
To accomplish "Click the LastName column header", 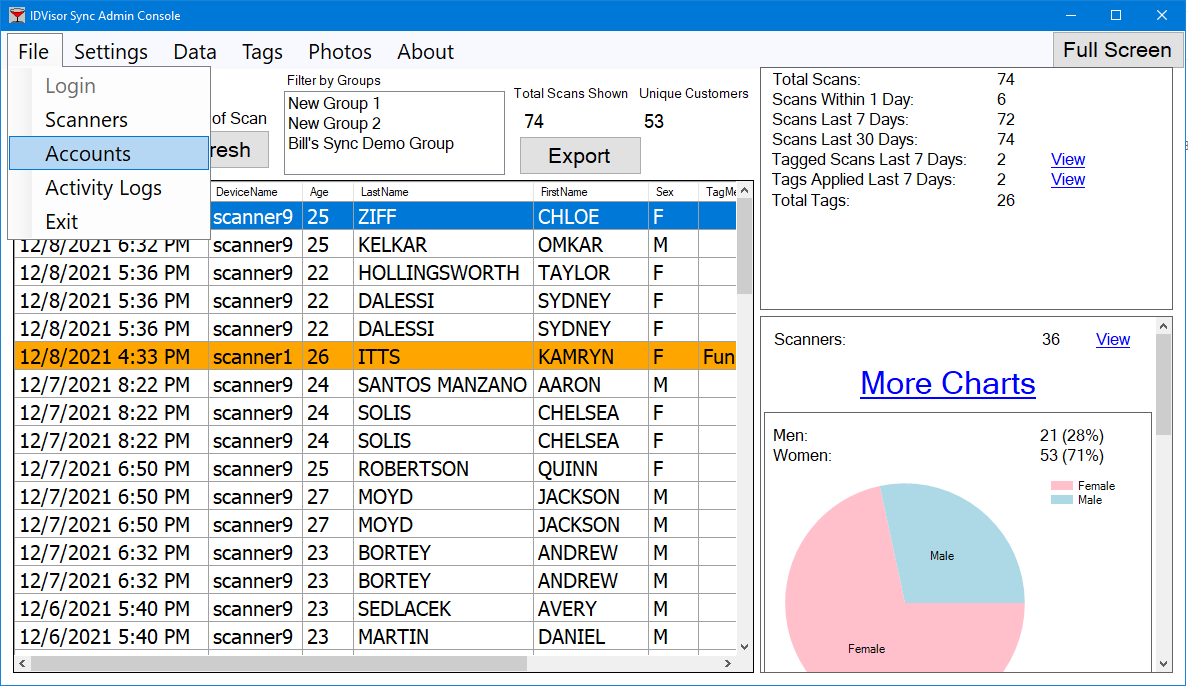I will 384,191.
